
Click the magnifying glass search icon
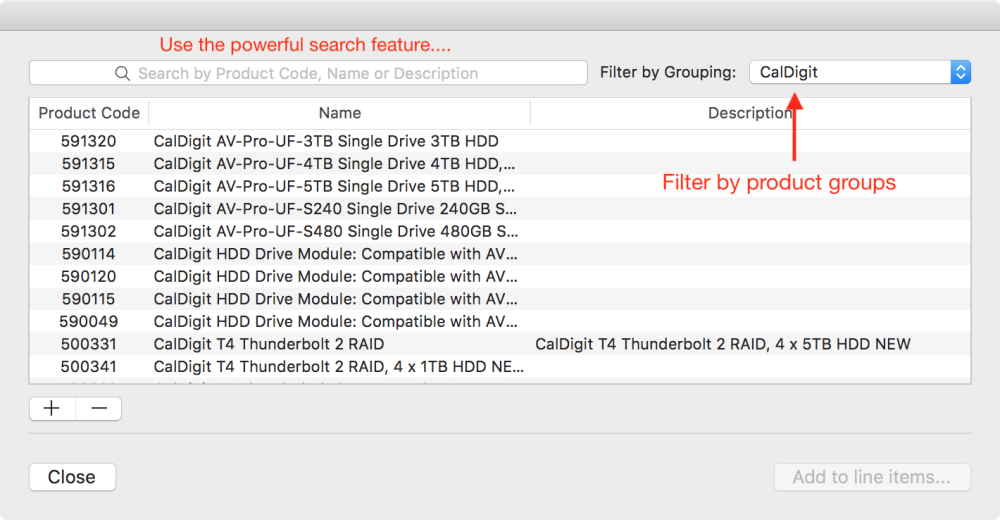123,73
